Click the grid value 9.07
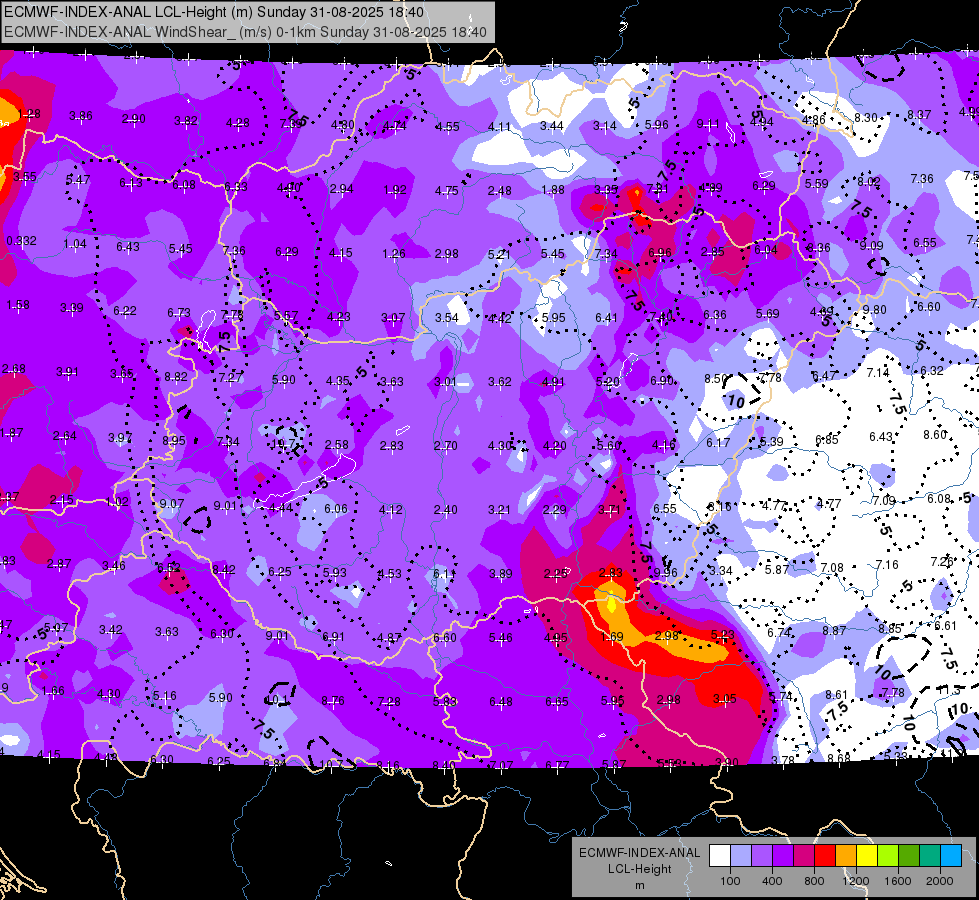 click(x=171, y=503)
